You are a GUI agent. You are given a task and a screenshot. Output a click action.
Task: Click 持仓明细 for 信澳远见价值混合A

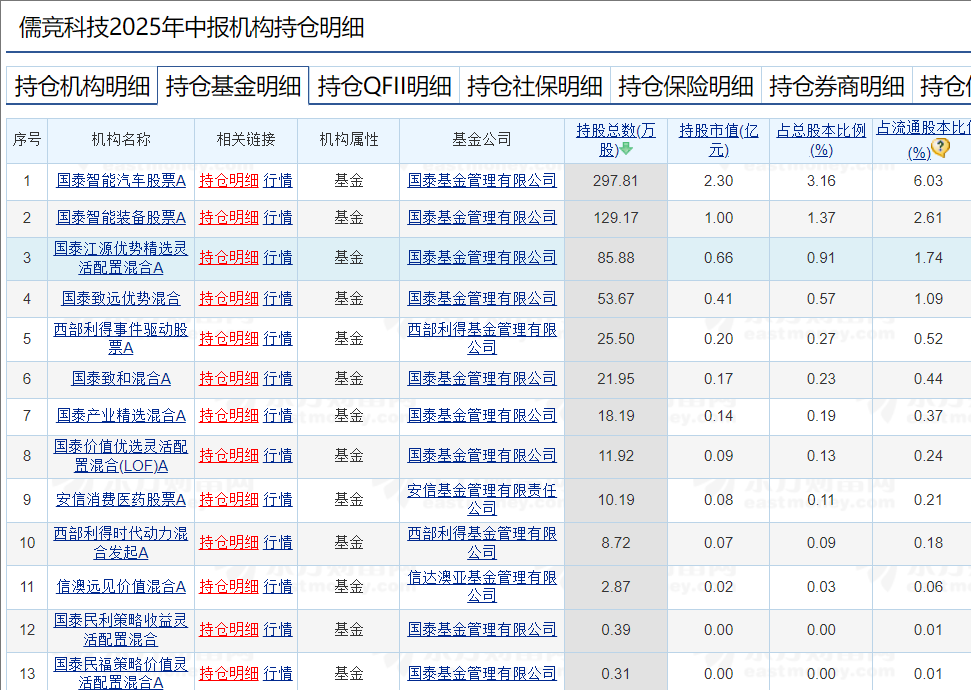229,587
